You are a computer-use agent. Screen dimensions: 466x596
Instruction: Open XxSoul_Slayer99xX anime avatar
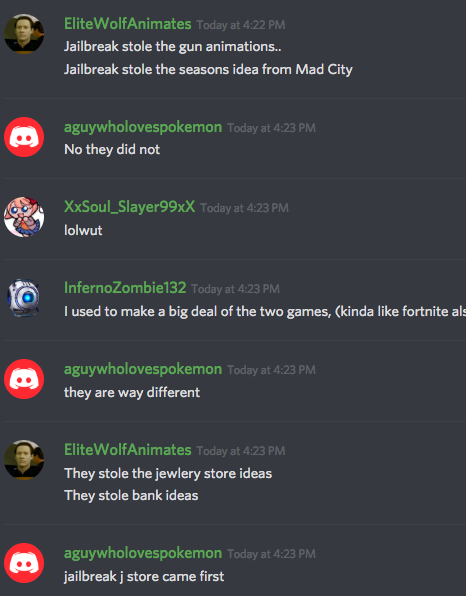pyautogui.click(x=24, y=217)
